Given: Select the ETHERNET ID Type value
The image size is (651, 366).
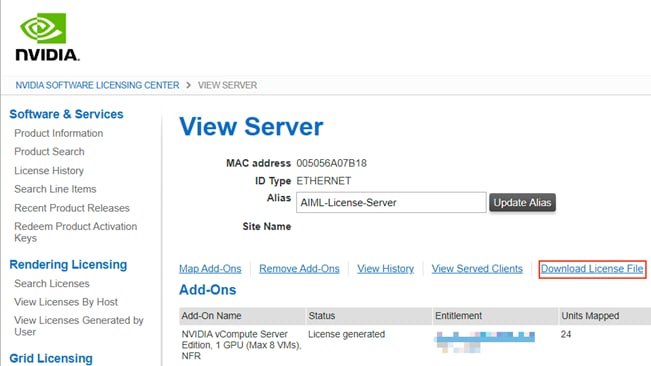Looking at the screenshot, I should pyautogui.click(x=324, y=181).
